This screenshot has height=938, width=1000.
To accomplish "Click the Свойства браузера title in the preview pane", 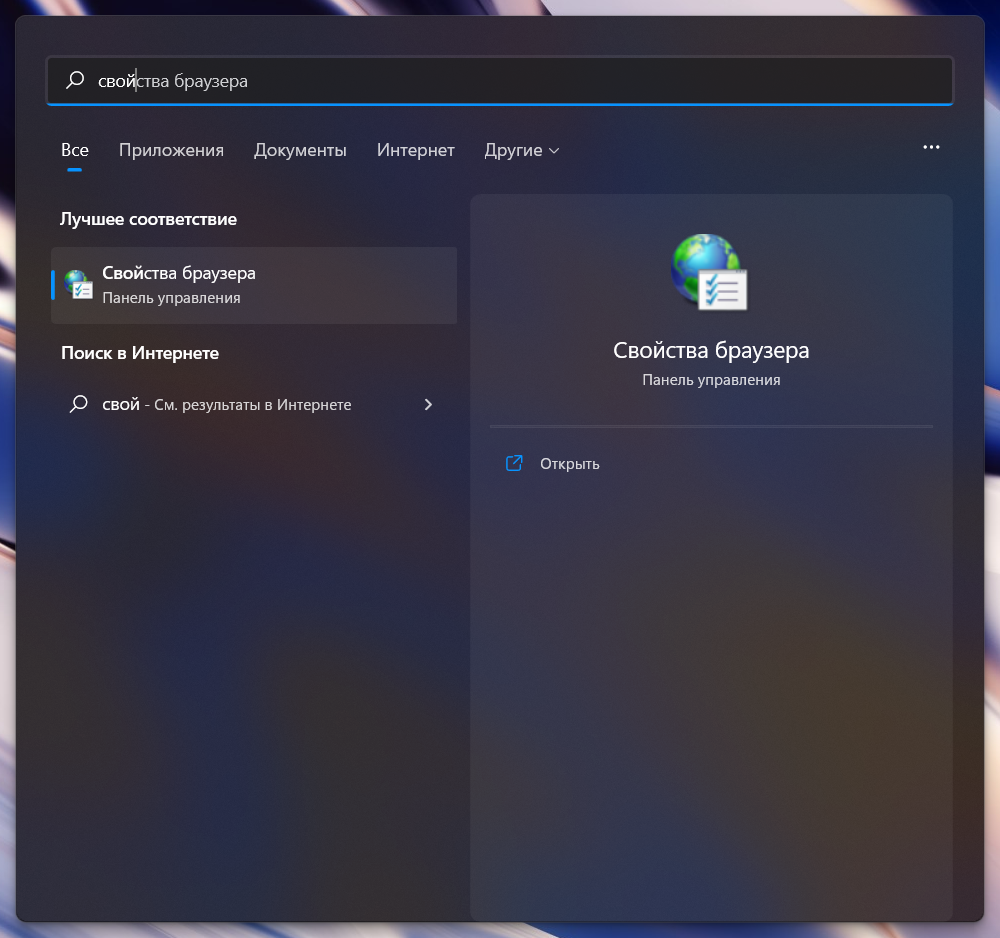I will (x=711, y=351).
